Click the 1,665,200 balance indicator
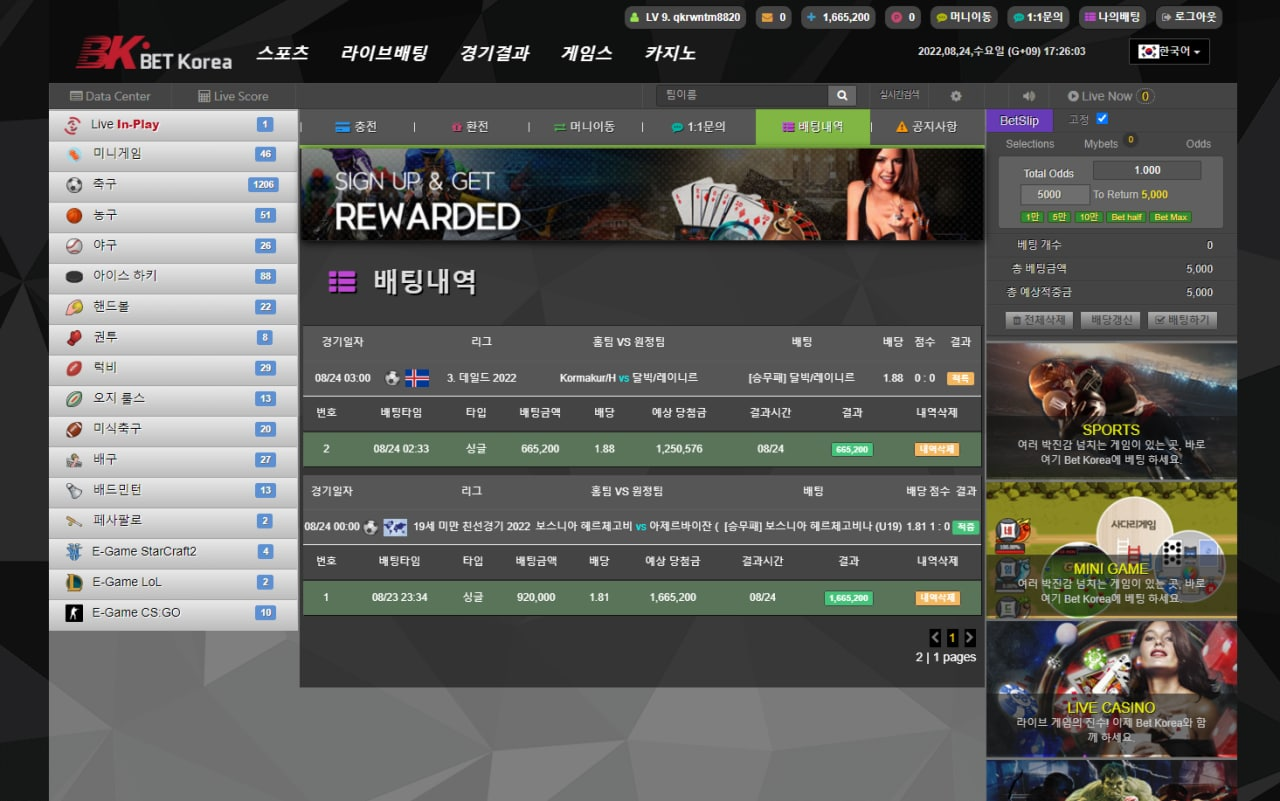 point(837,17)
